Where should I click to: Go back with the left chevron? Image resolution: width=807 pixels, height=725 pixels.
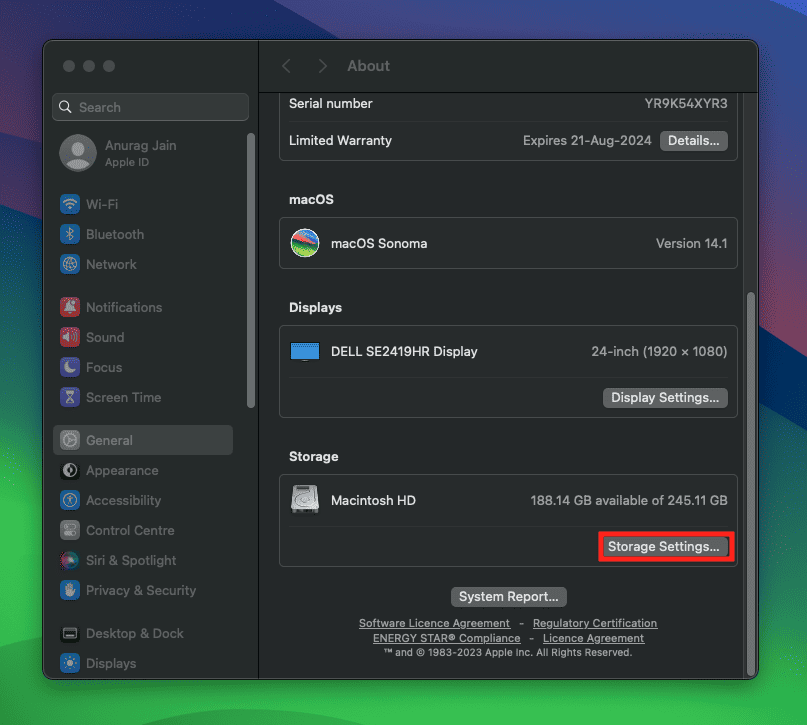[287, 66]
